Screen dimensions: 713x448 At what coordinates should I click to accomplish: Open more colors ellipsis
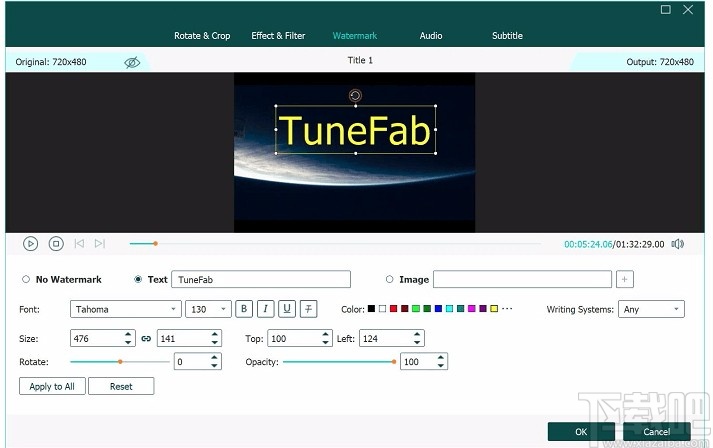coord(507,308)
